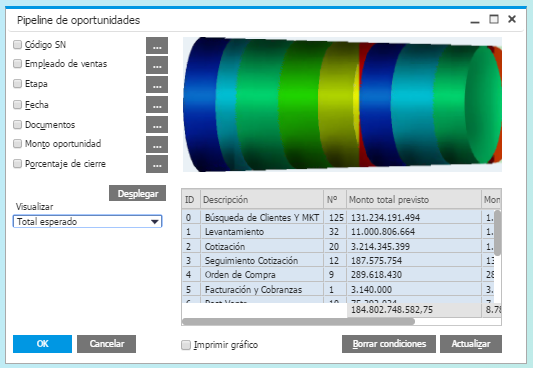Click the amount 187.575.754
Viewport: 533px width, 368px height.
376,261
